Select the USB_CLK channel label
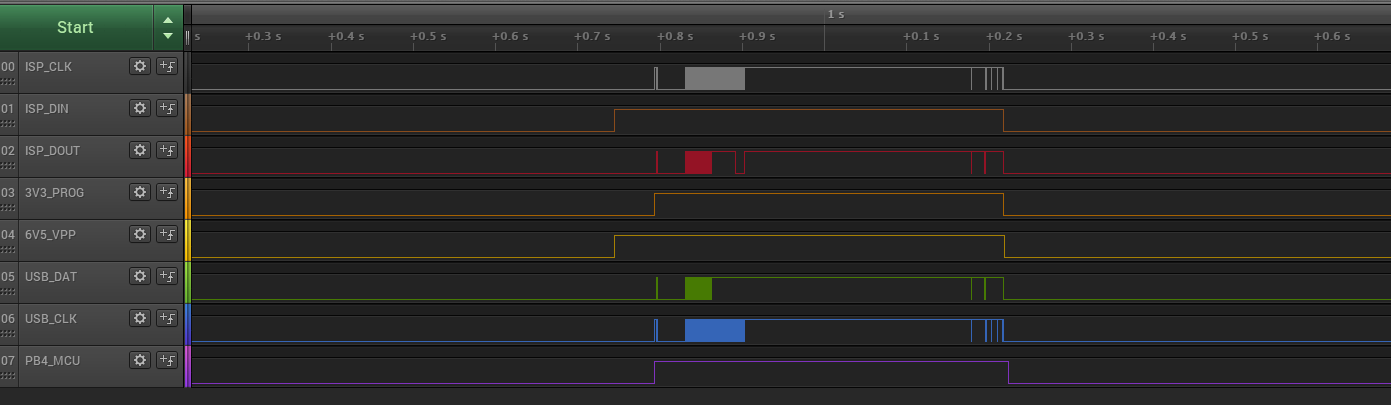 (51, 318)
